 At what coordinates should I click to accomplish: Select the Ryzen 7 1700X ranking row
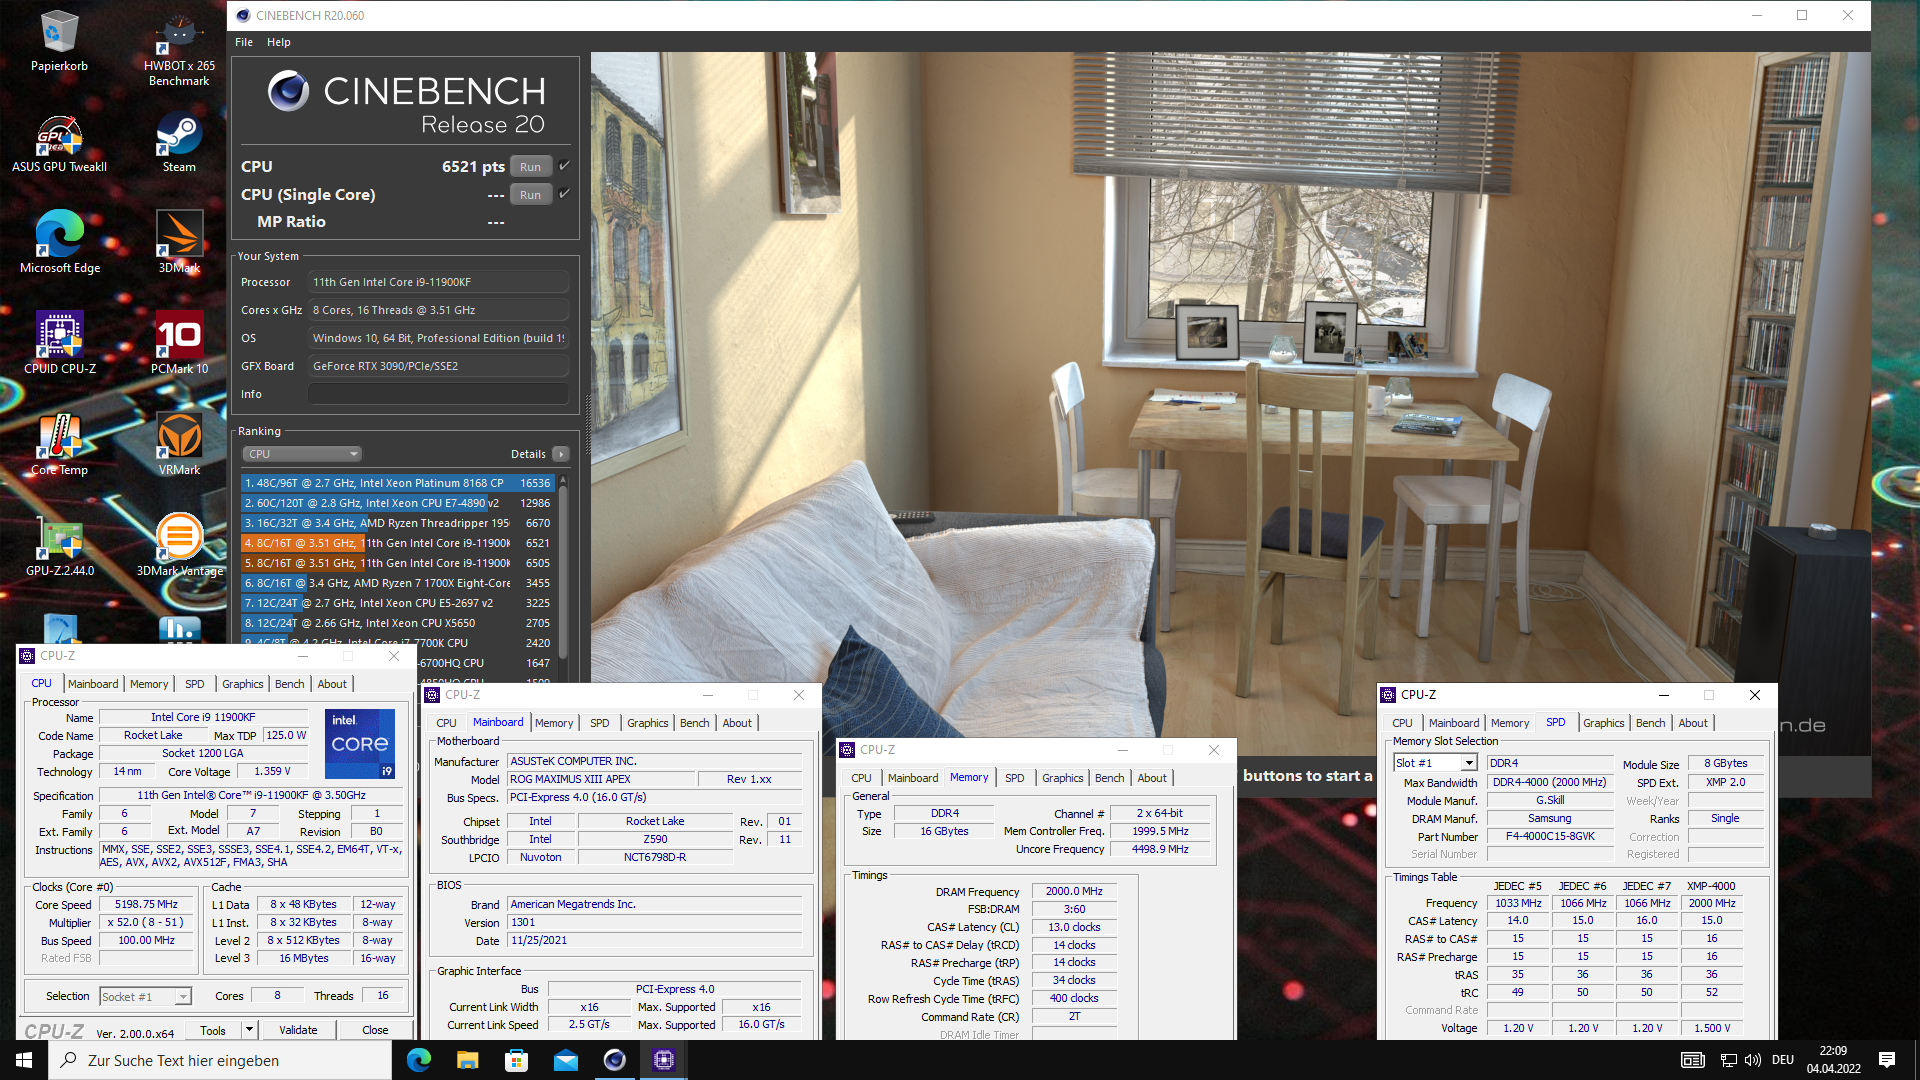tap(397, 583)
